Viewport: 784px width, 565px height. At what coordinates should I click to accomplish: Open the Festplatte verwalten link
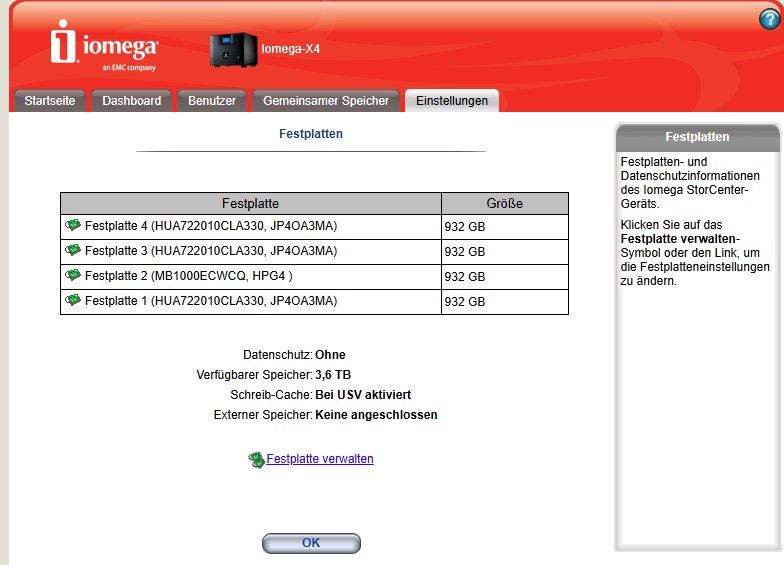(x=320, y=458)
